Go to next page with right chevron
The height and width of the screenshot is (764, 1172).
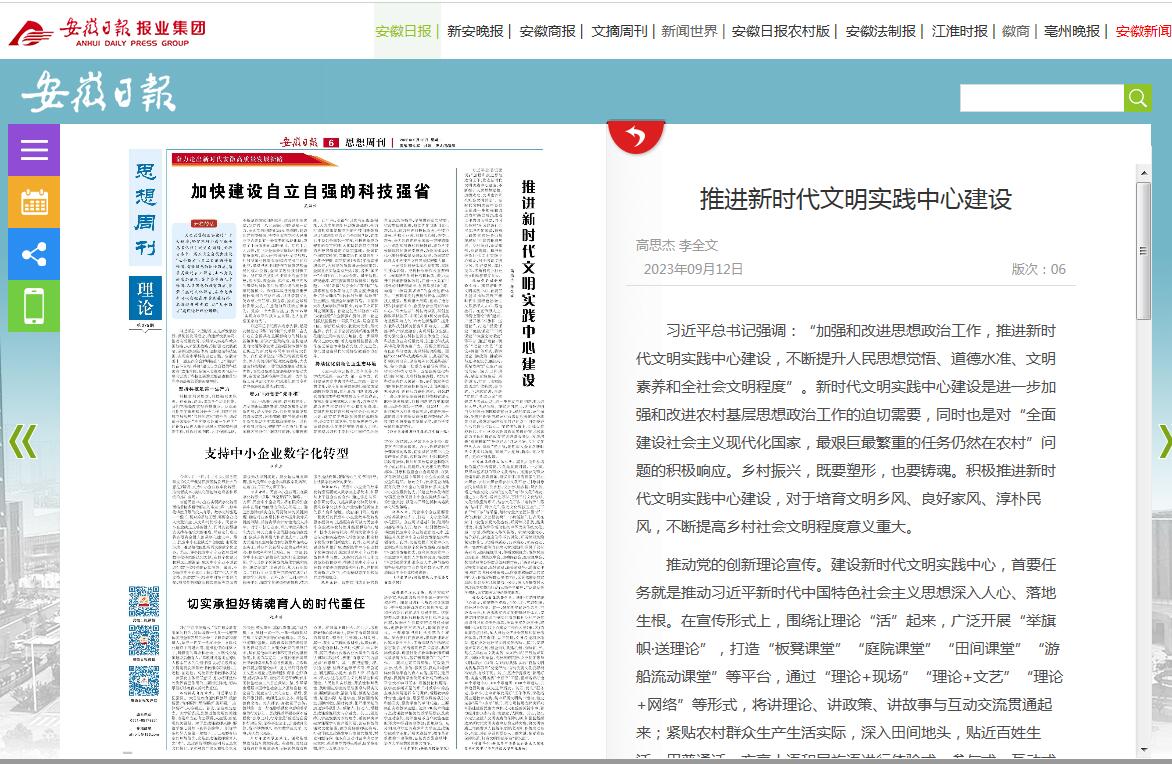coord(1163,441)
